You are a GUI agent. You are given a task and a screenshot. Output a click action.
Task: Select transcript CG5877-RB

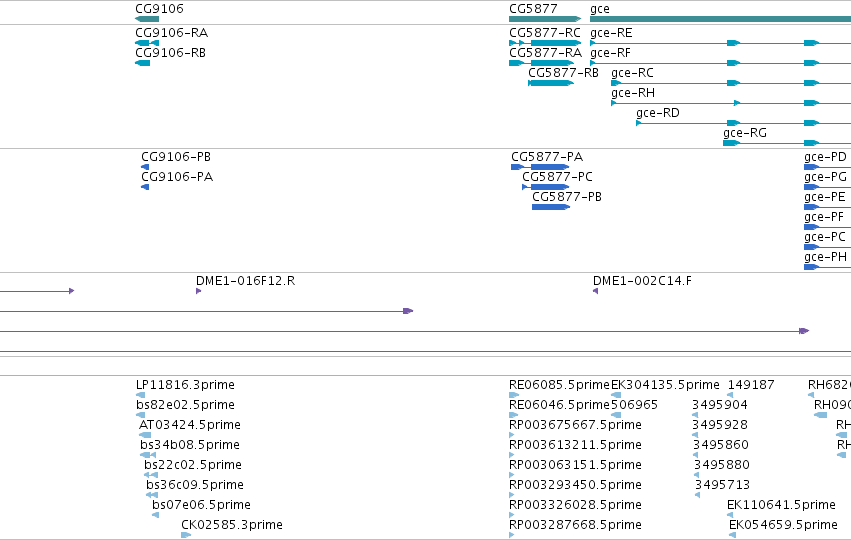click(551, 83)
